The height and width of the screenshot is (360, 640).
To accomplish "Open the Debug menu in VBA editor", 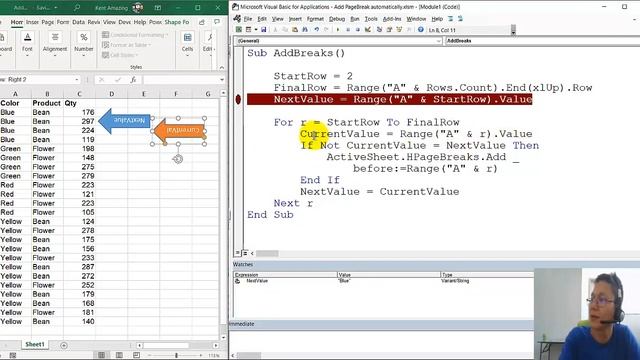I will [337, 19].
